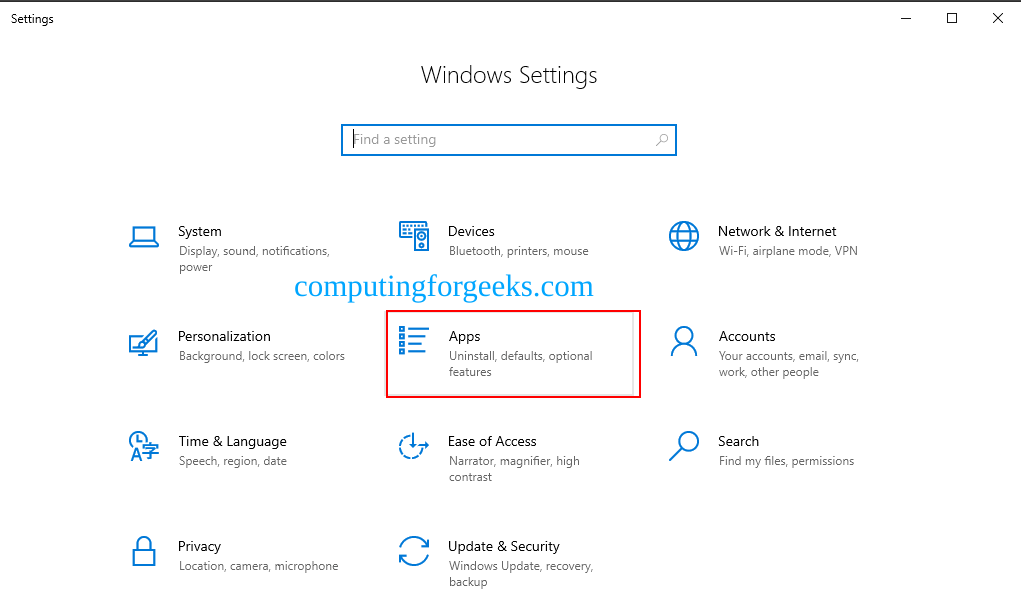Select the Background, lock screen, colors description
This screenshot has height=614, width=1021.
pyautogui.click(x=261, y=355)
